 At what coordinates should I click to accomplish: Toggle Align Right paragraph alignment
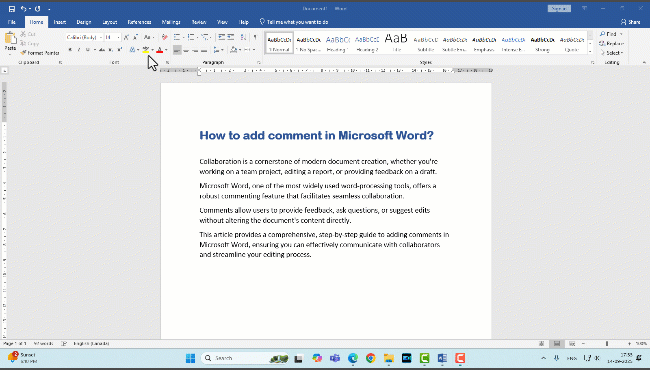coord(195,50)
